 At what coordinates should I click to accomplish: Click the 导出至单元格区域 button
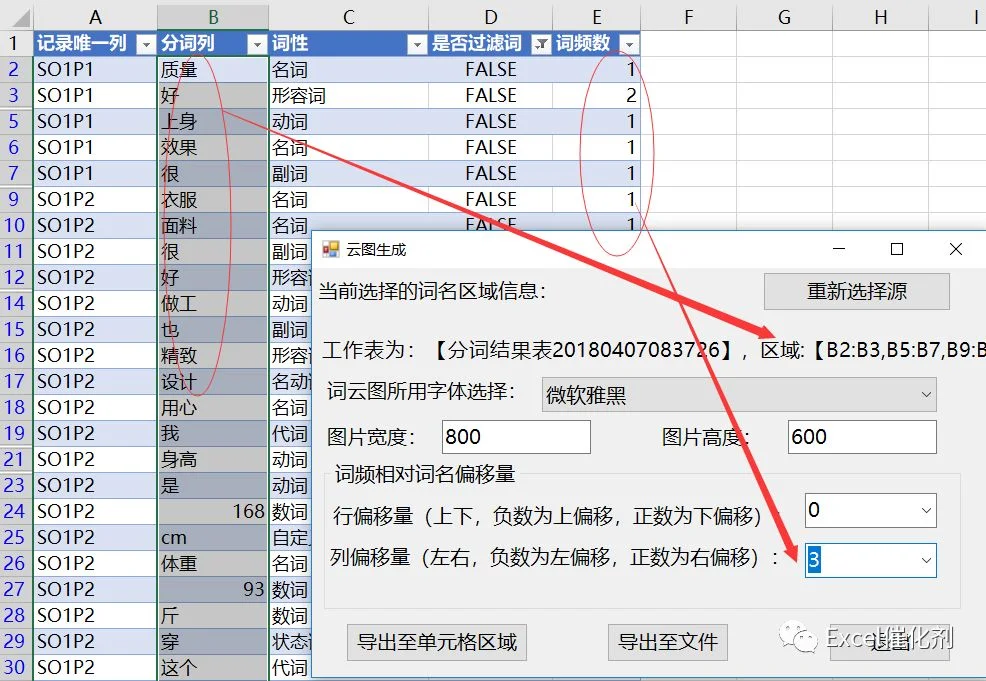click(x=437, y=642)
